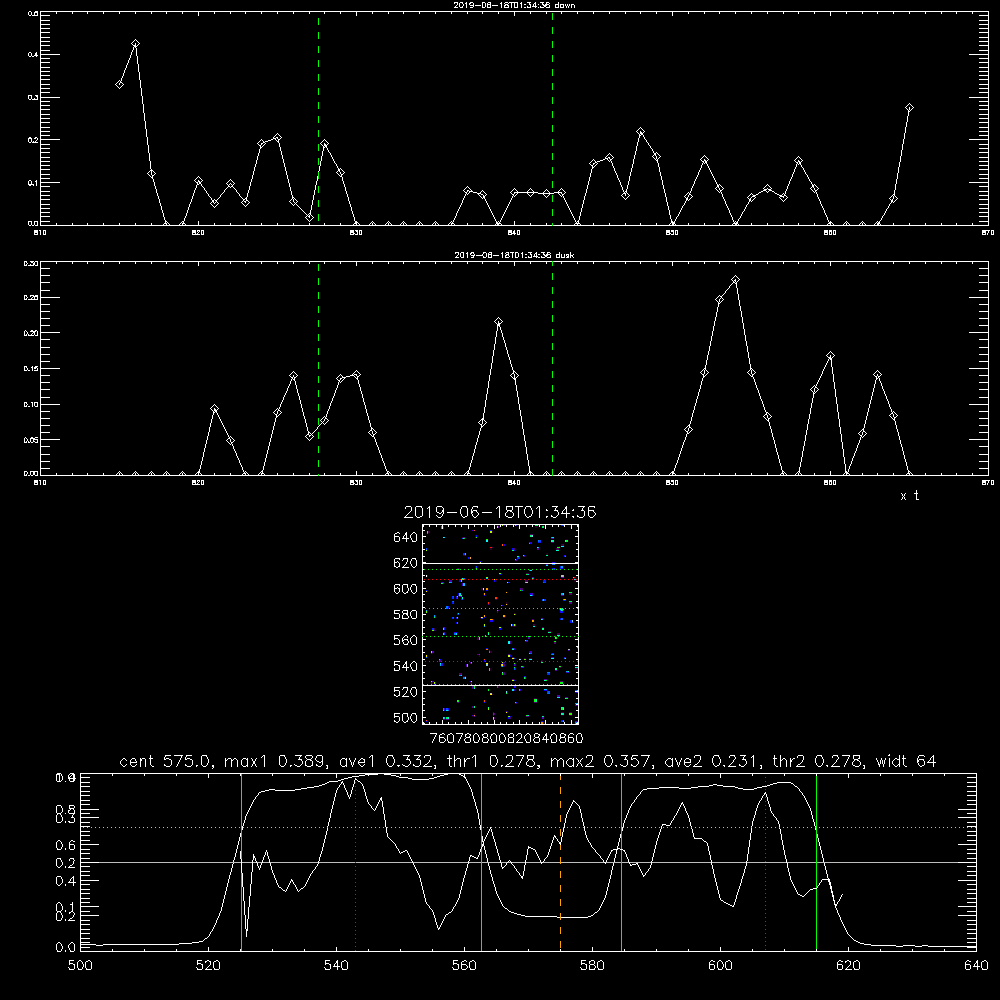Click the 0.4 y-axis label on the dawn plot
The height and width of the screenshot is (1000, 1000).
coord(33,55)
